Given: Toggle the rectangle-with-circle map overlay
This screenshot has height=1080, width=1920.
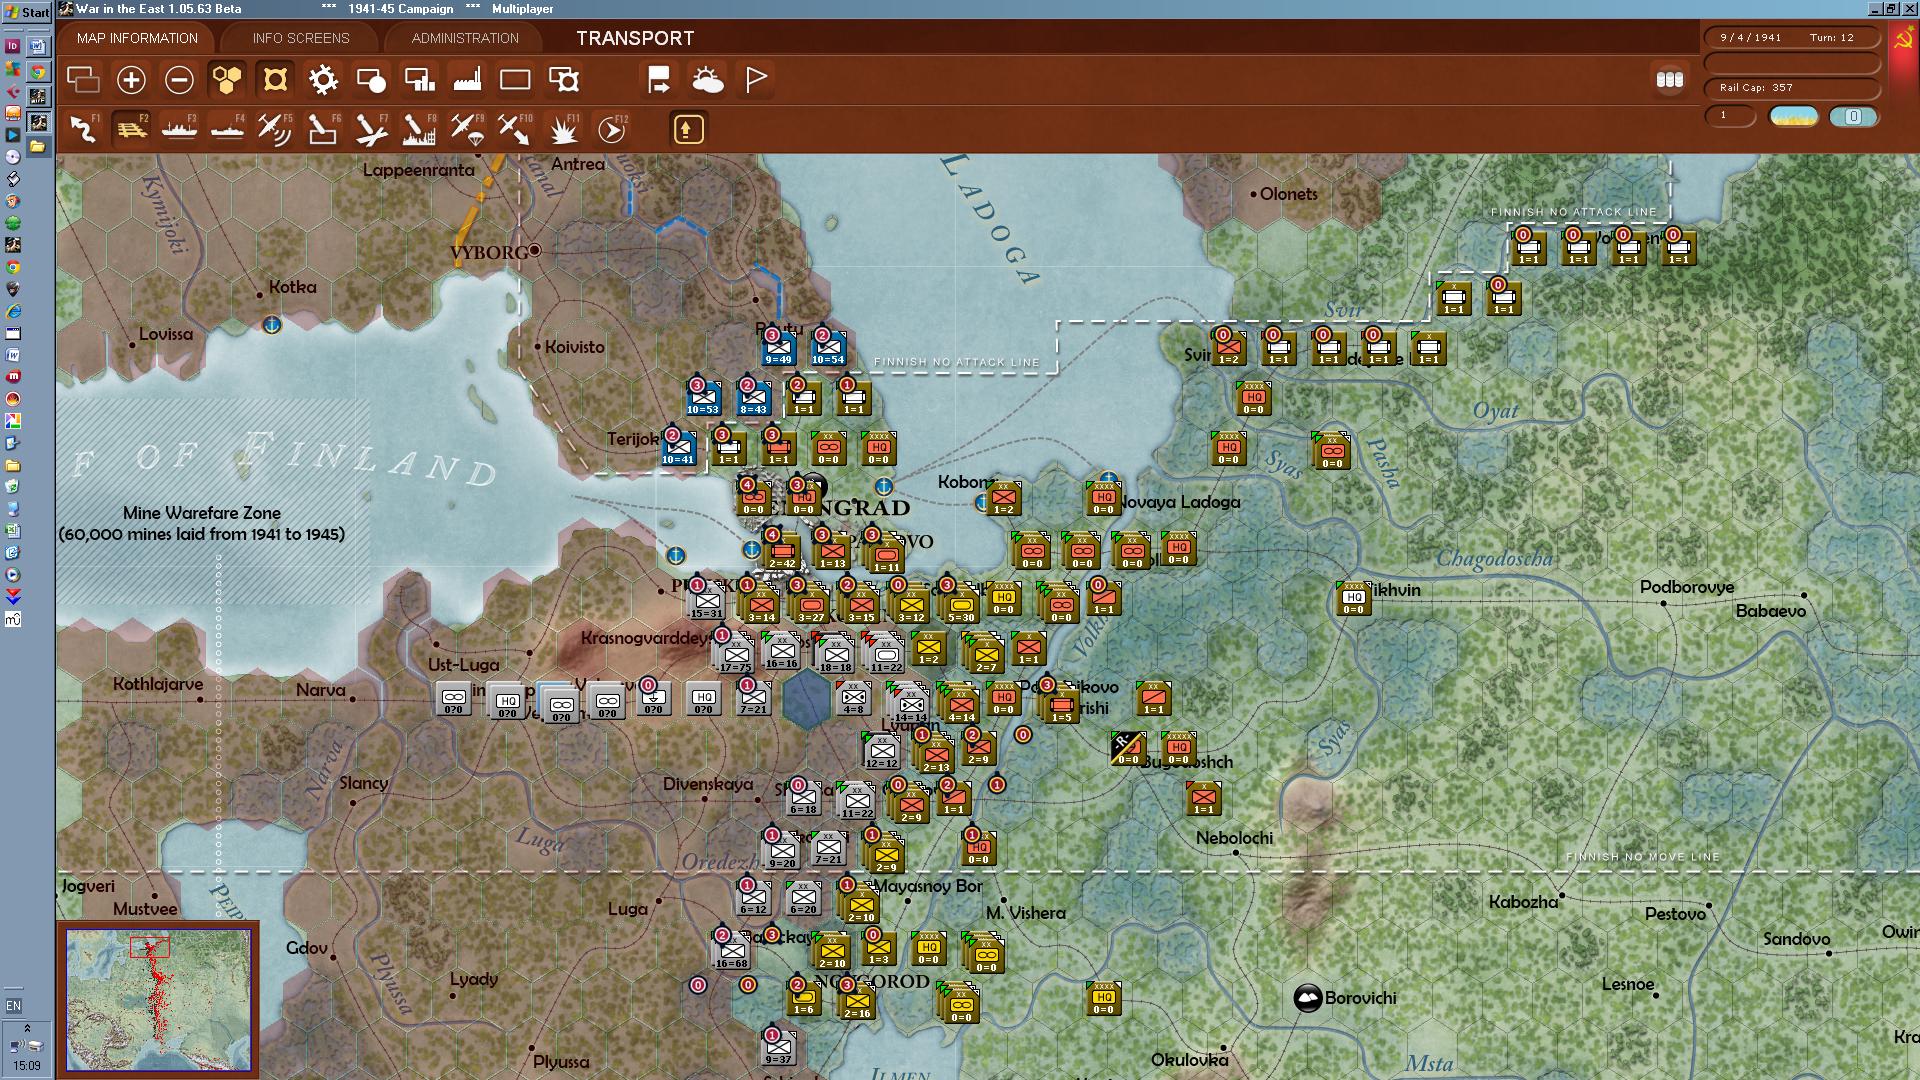Looking at the screenshot, I should 371,80.
